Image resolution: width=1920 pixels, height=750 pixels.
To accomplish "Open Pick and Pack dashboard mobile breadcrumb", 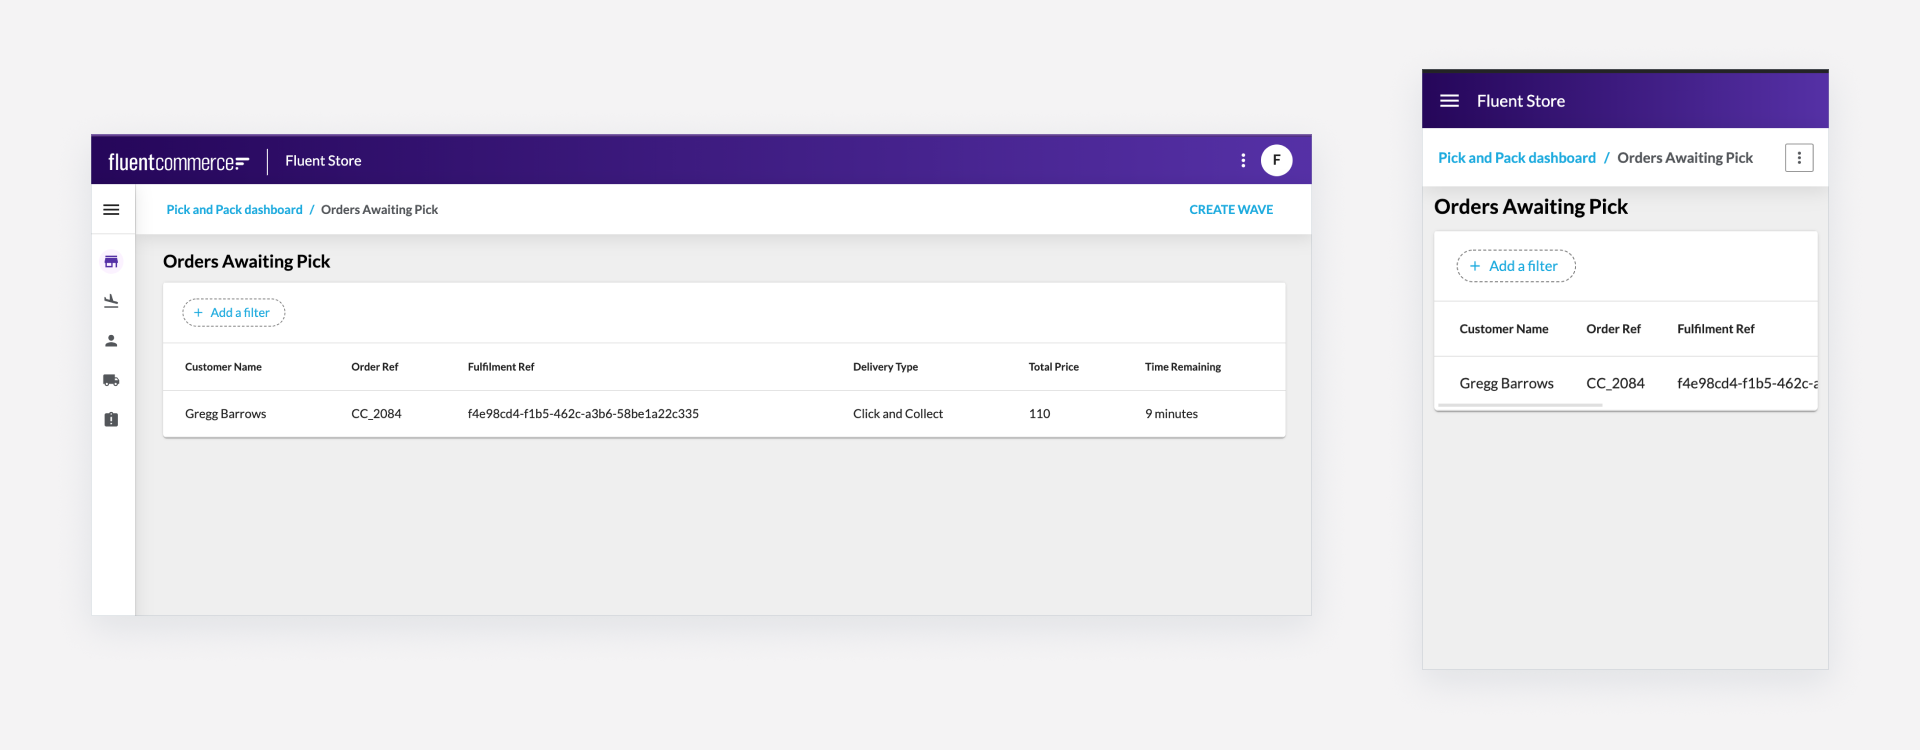I will pos(1516,158).
